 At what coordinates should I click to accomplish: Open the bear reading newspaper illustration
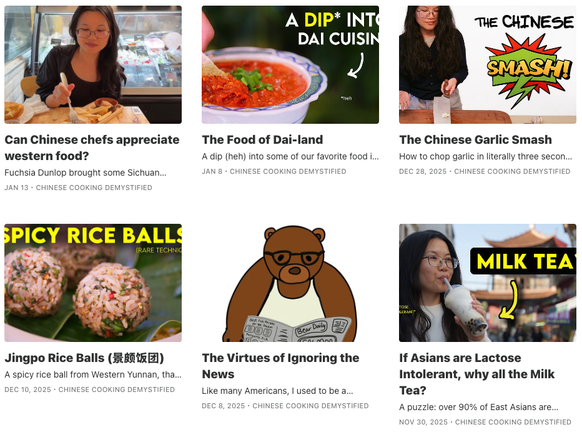point(290,283)
